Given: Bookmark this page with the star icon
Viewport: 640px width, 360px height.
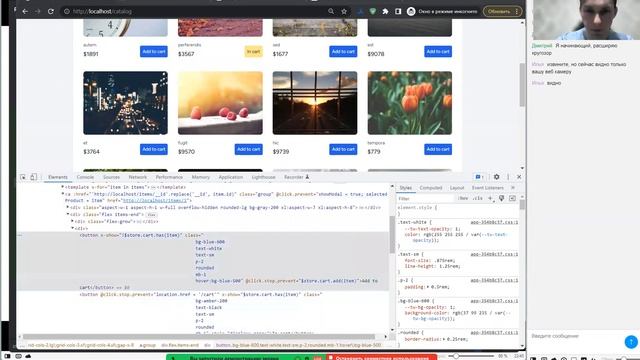Looking at the screenshot, I should point(344,11).
